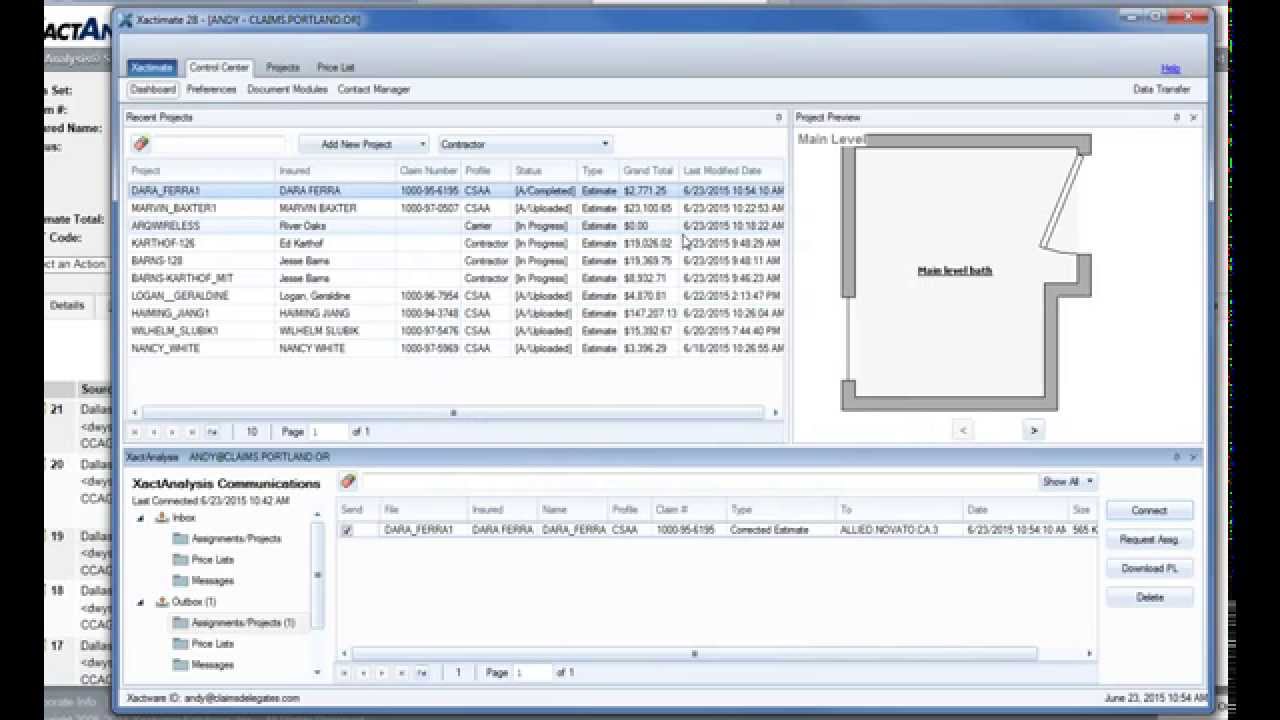Uncheck Send checkbox for DARA_FERRA1
Image resolution: width=1280 pixels, height=720 pixels.
point(347,530)
